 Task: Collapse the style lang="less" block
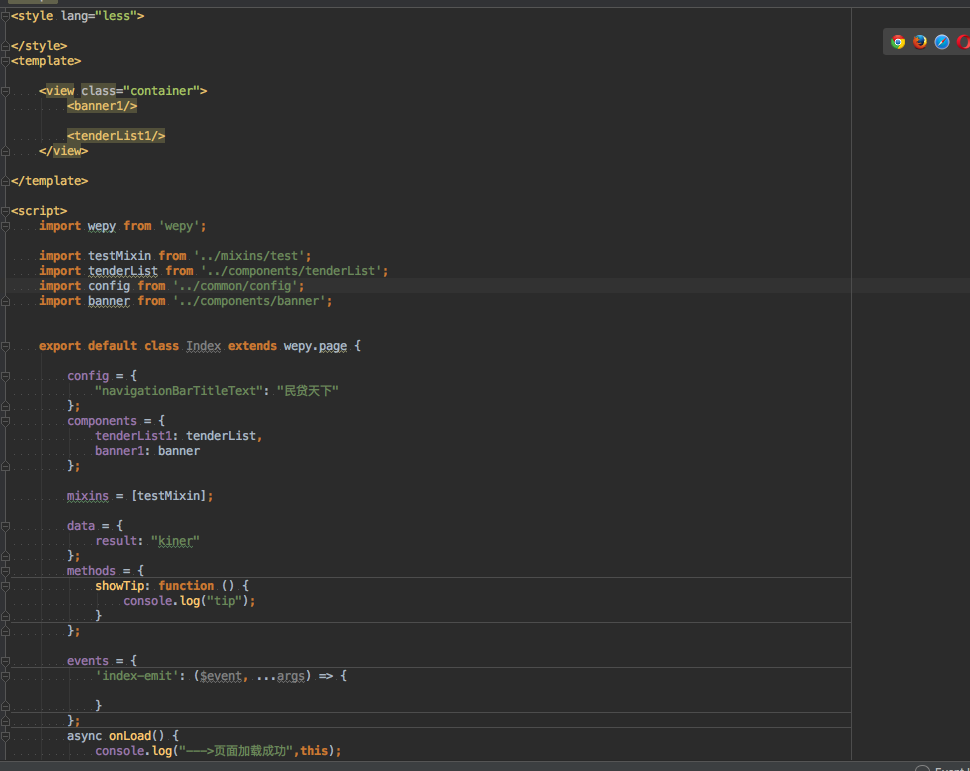5,15
